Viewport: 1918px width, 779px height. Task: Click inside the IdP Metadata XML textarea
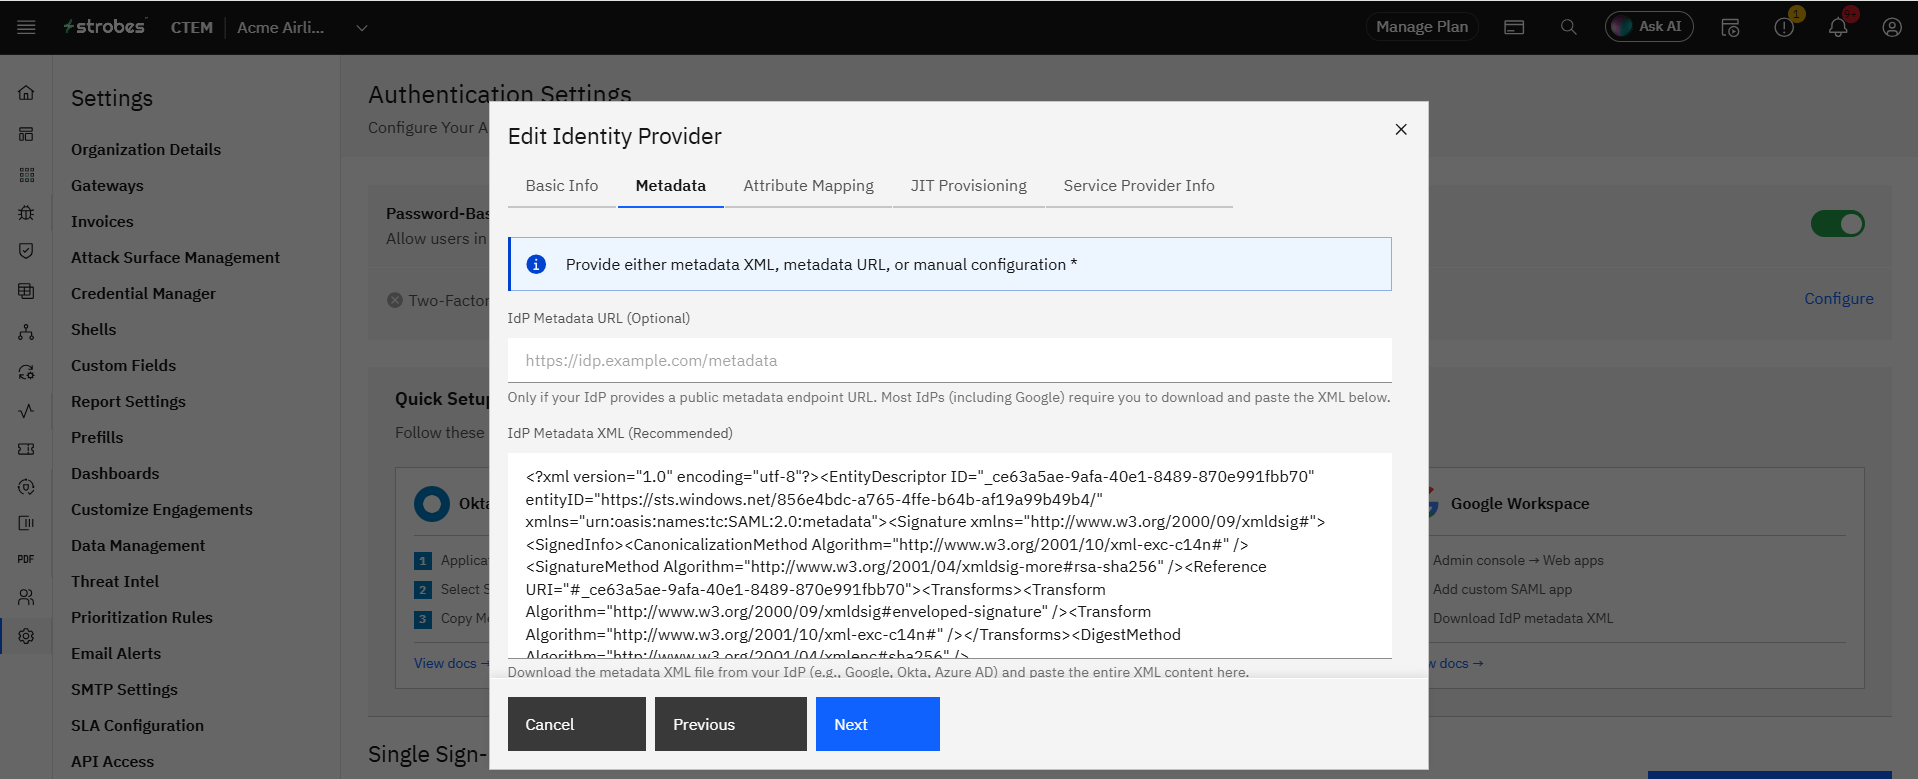[x=950, y=556]
